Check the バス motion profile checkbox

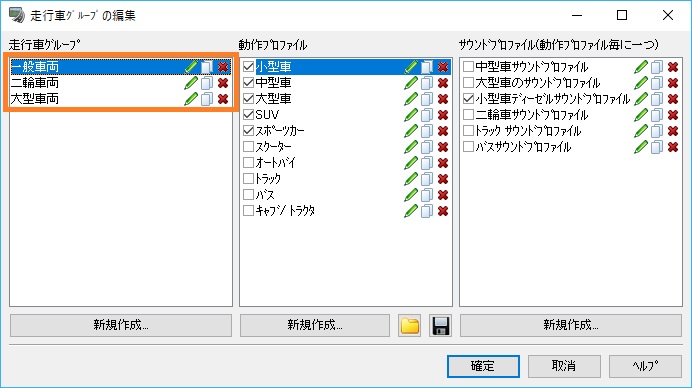[x=248, y=195]
